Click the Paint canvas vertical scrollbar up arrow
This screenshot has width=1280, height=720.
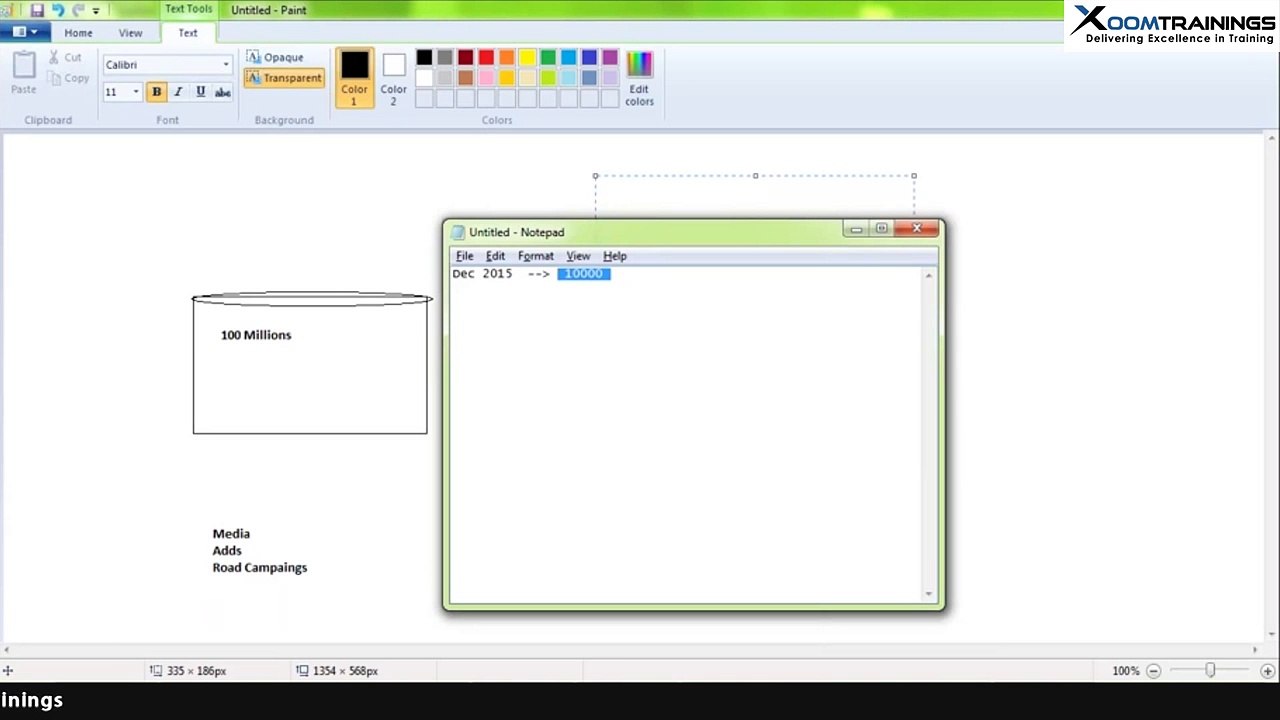coord(1270,140)
